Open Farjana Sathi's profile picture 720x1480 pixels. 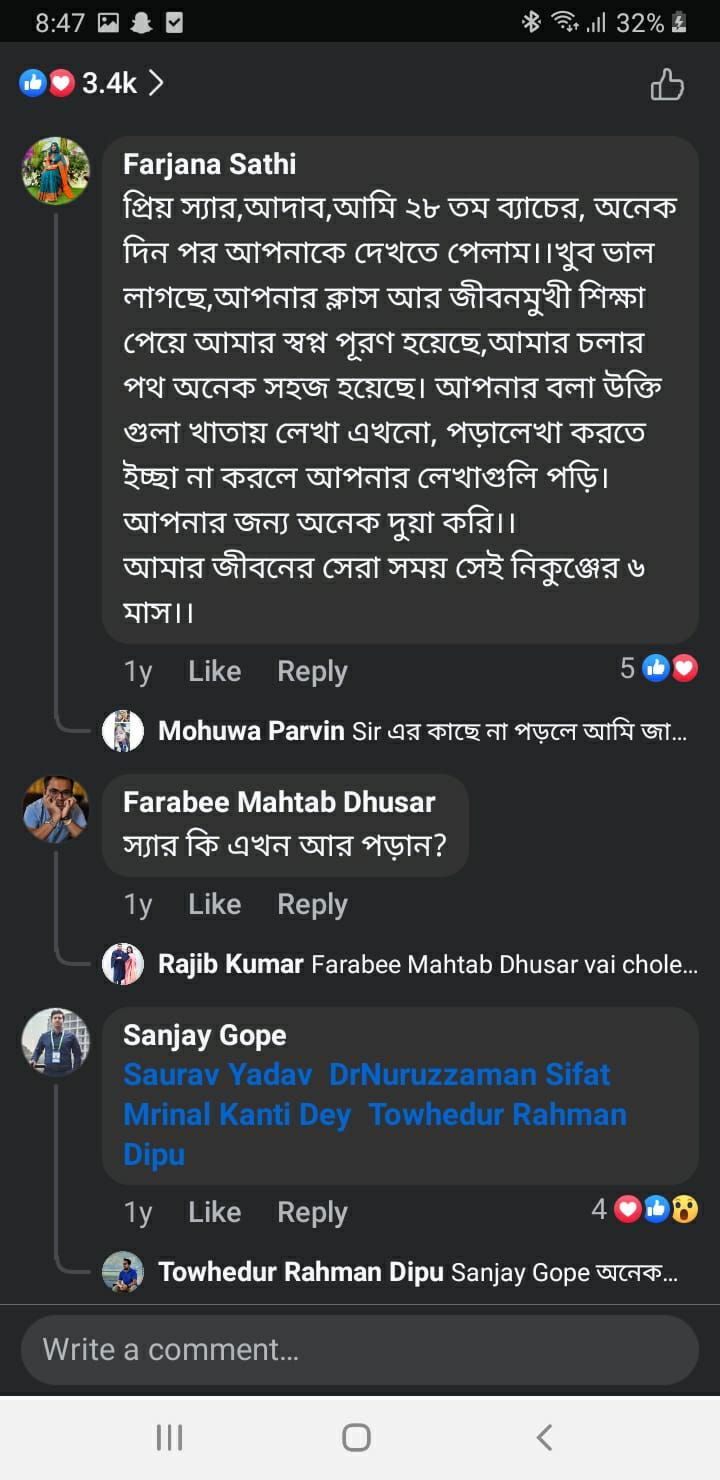coord(56,170)
